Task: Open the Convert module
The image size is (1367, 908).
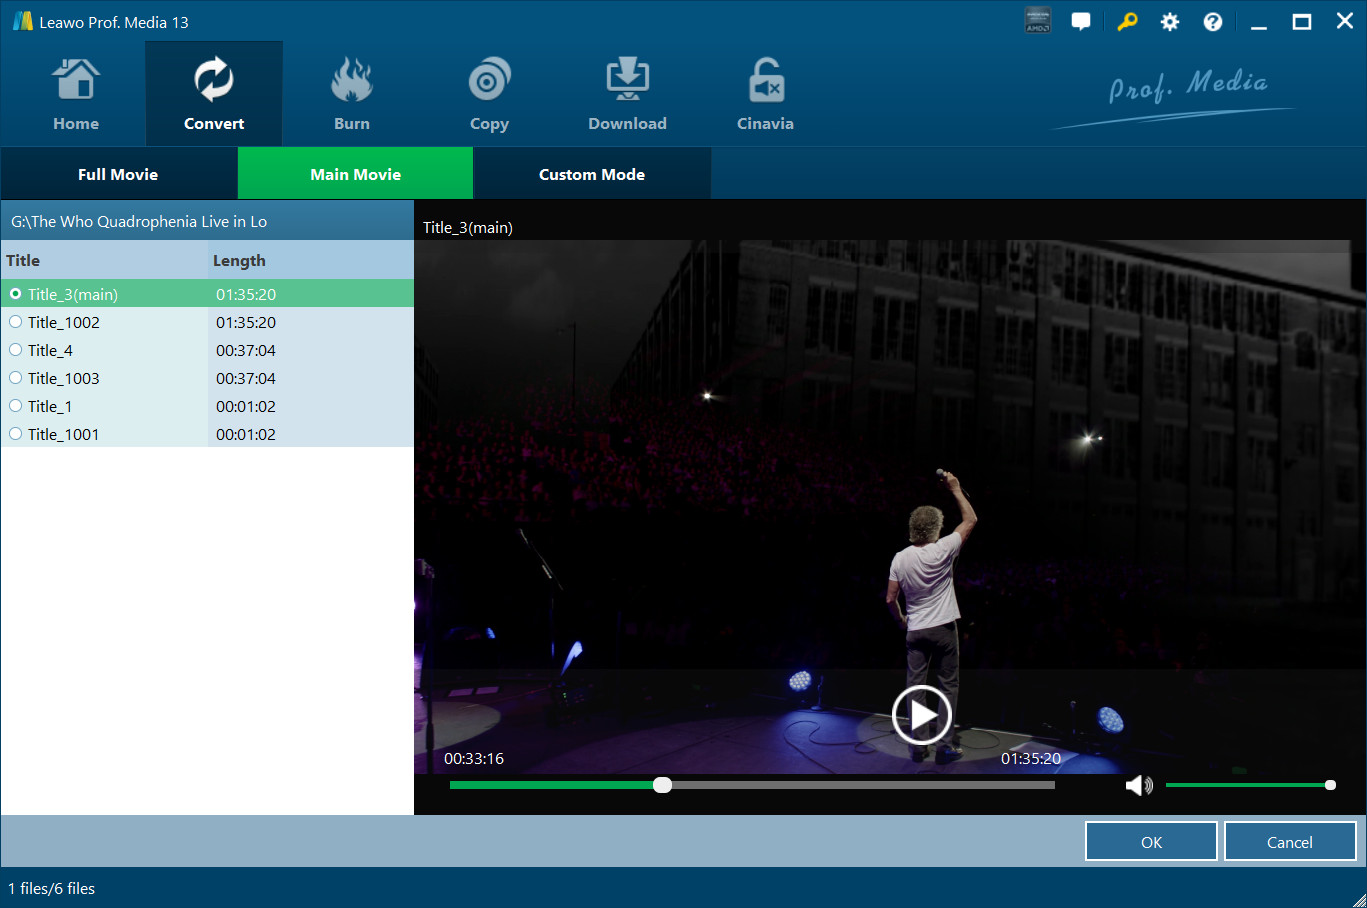Action: [214, 94]
